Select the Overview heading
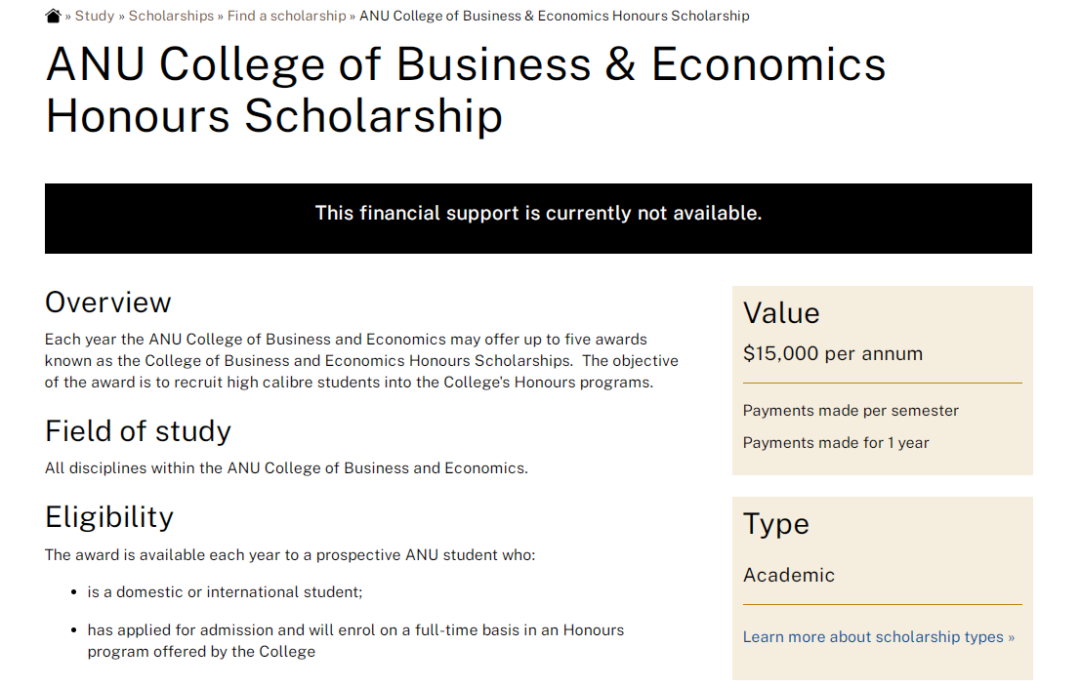 (x=108, y=302)
